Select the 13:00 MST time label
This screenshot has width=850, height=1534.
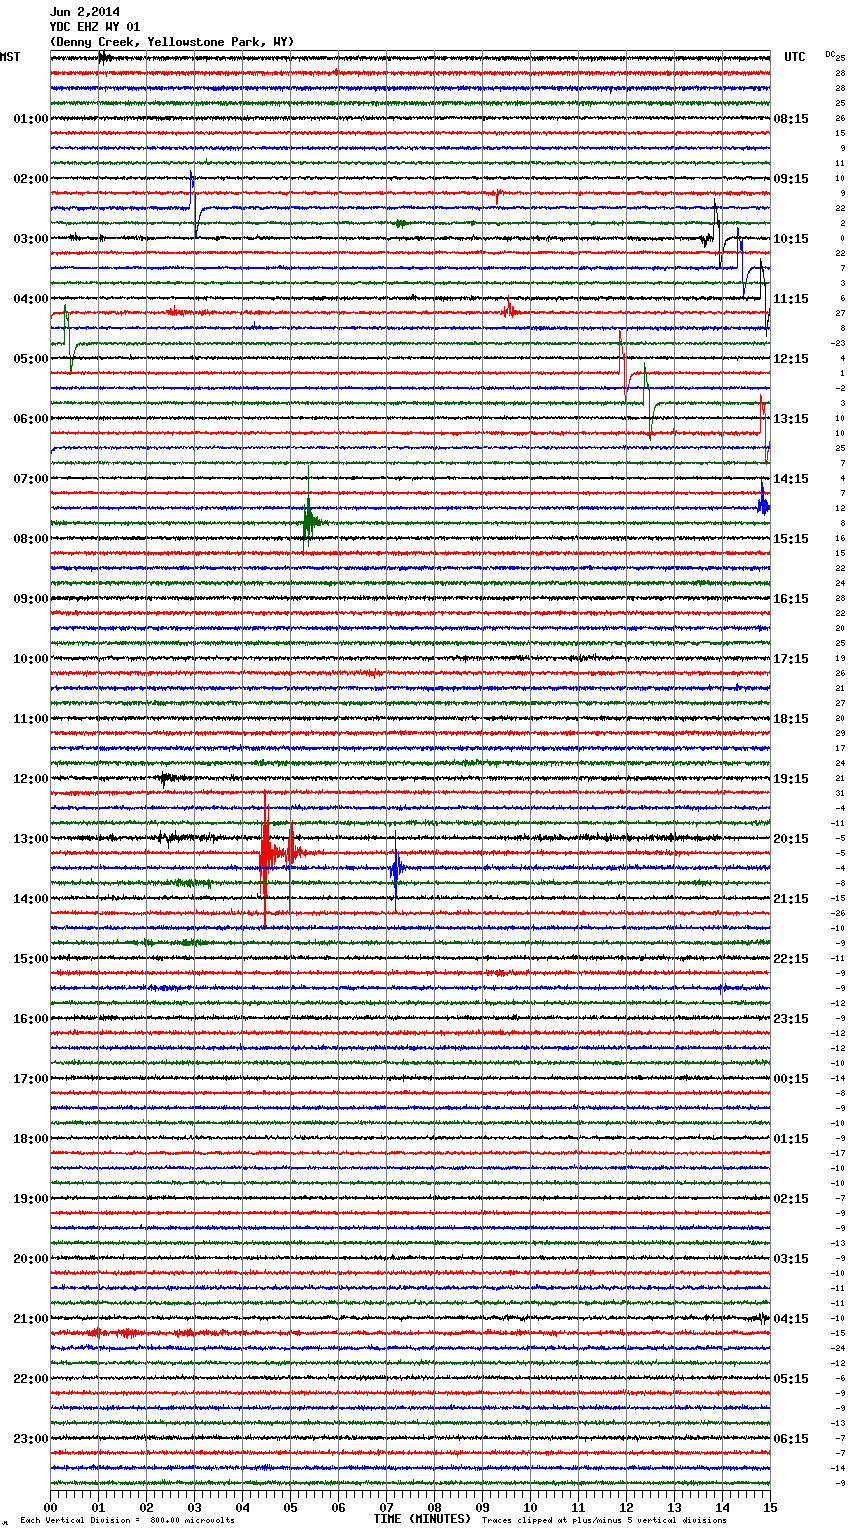pyautogui.click(x=30, y=839)
